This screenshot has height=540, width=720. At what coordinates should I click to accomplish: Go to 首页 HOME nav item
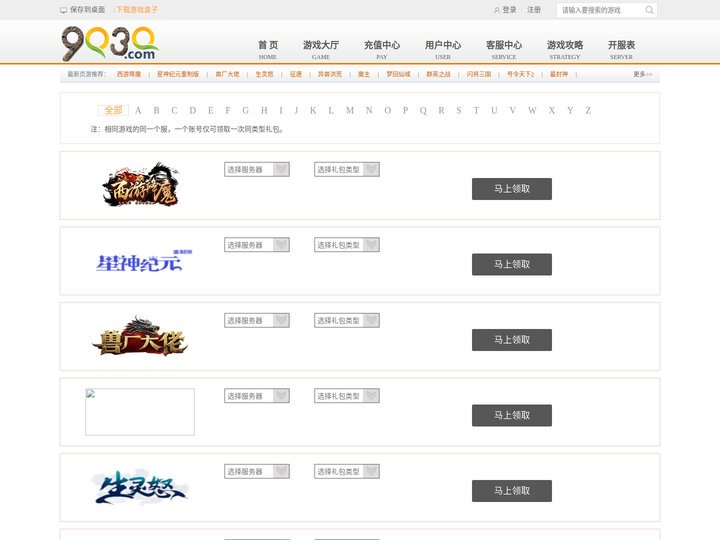pos(268,50)
